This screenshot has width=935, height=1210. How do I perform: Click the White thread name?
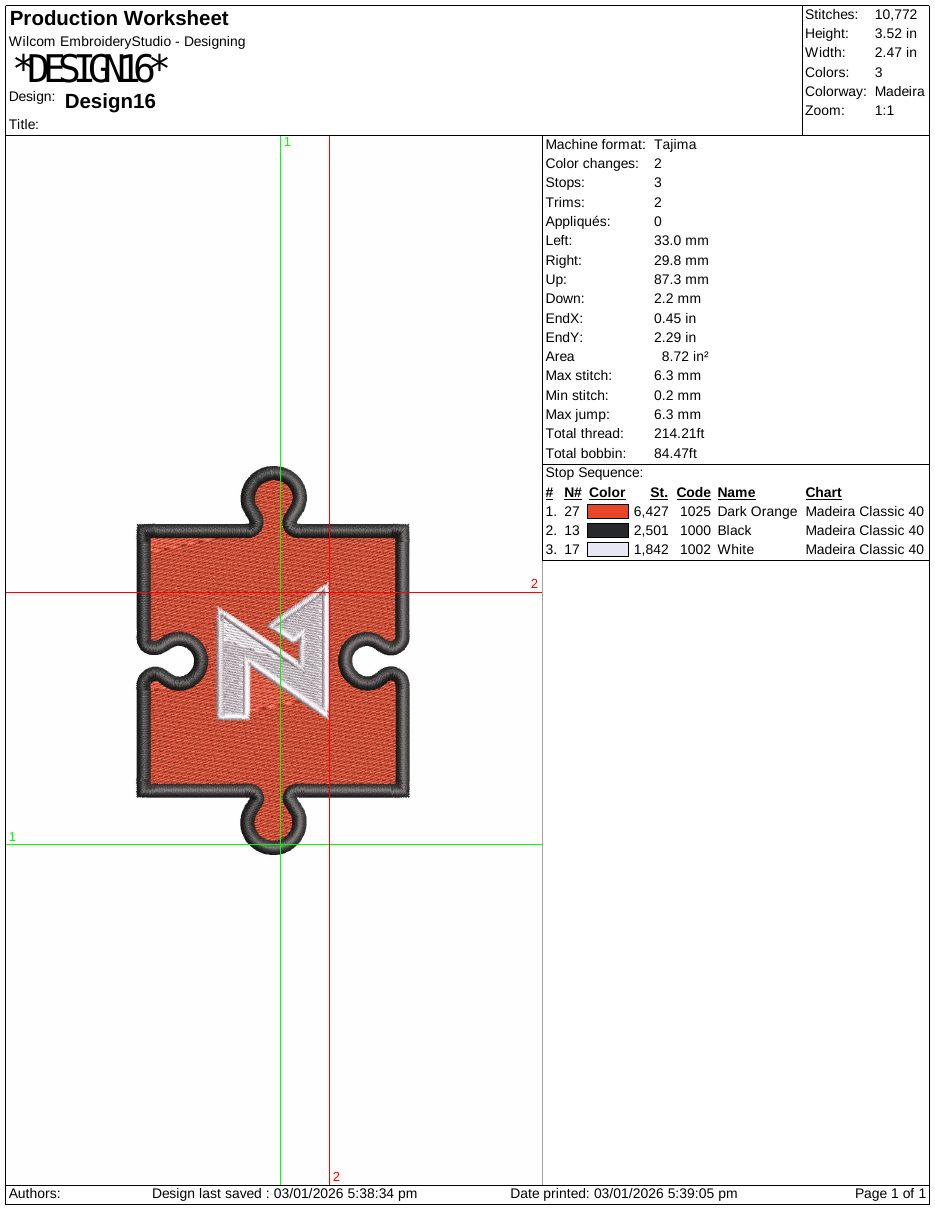click(736, 550)
